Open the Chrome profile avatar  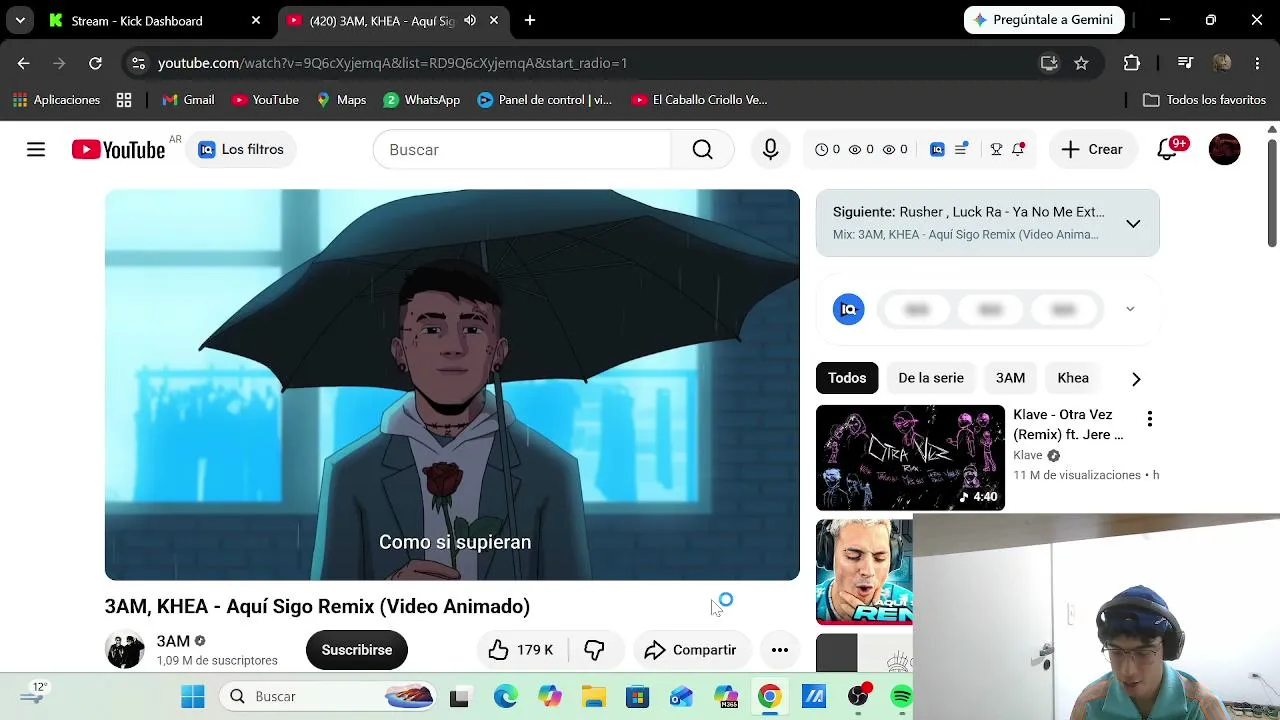click(1221, 63)
